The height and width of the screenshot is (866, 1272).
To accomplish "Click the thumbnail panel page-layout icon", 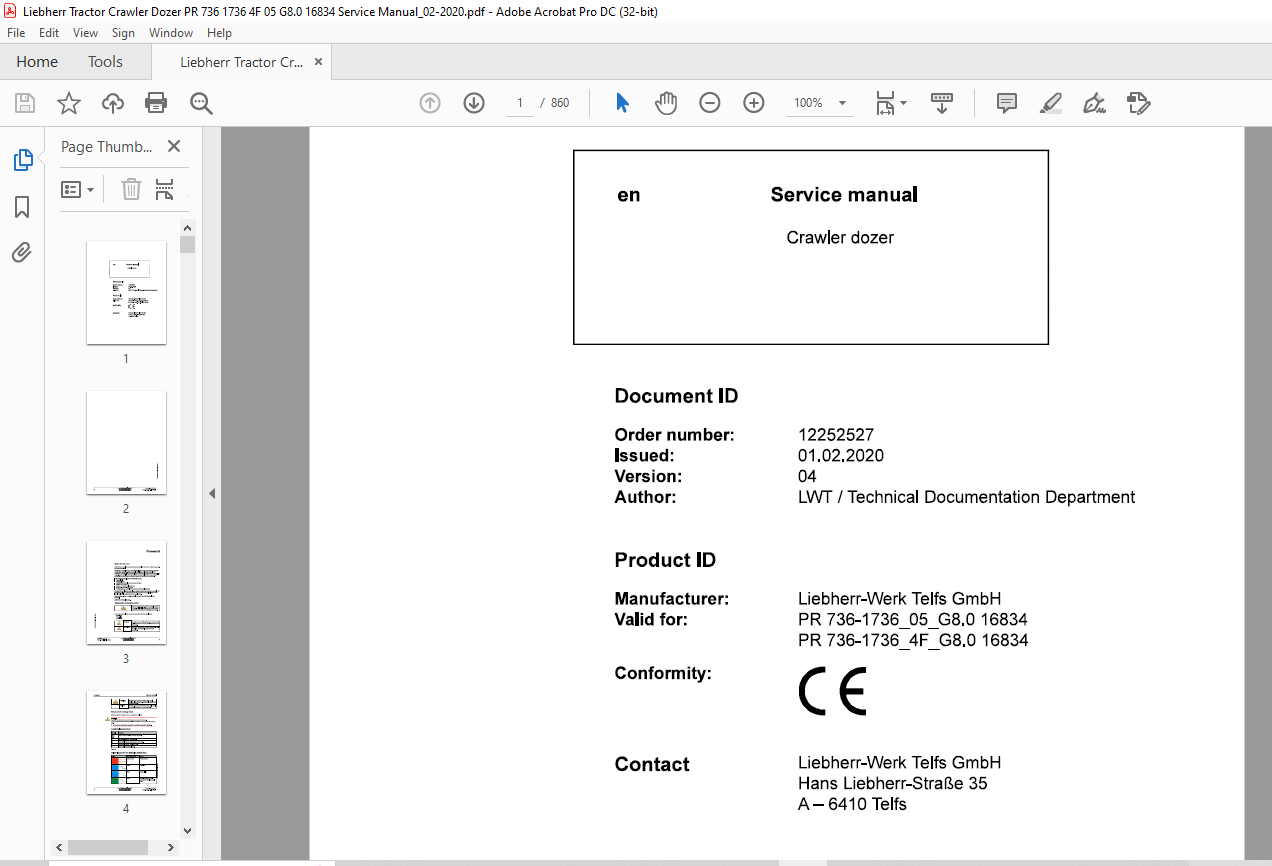I will coord(165,189).
